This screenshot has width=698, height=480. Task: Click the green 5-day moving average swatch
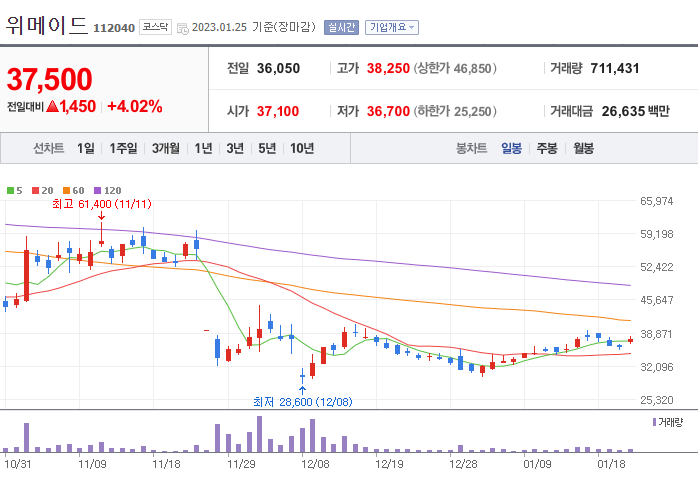pyautogui.click(x=10, y=191)
